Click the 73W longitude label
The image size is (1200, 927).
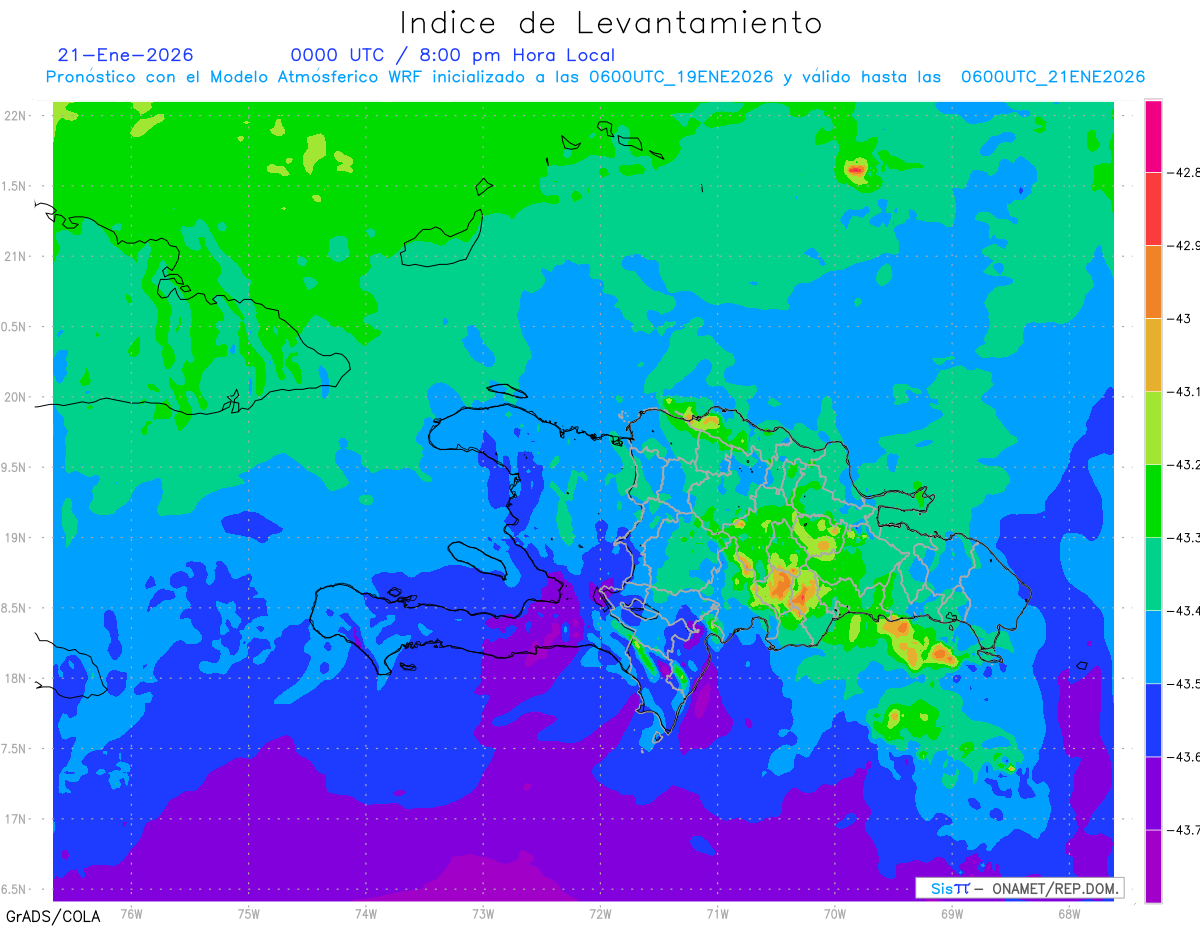483,913
